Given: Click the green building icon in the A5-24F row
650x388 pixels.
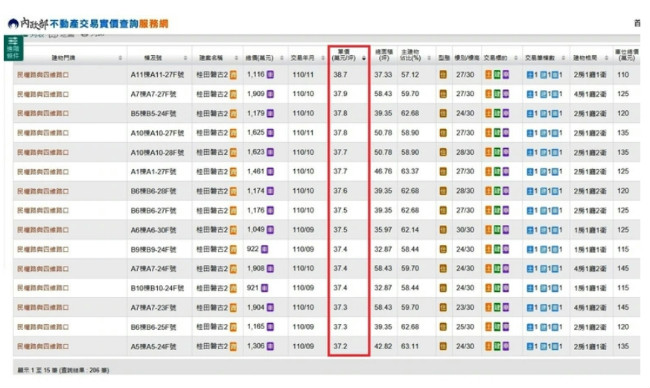Looking at the screenshot, I should (497, 346).
